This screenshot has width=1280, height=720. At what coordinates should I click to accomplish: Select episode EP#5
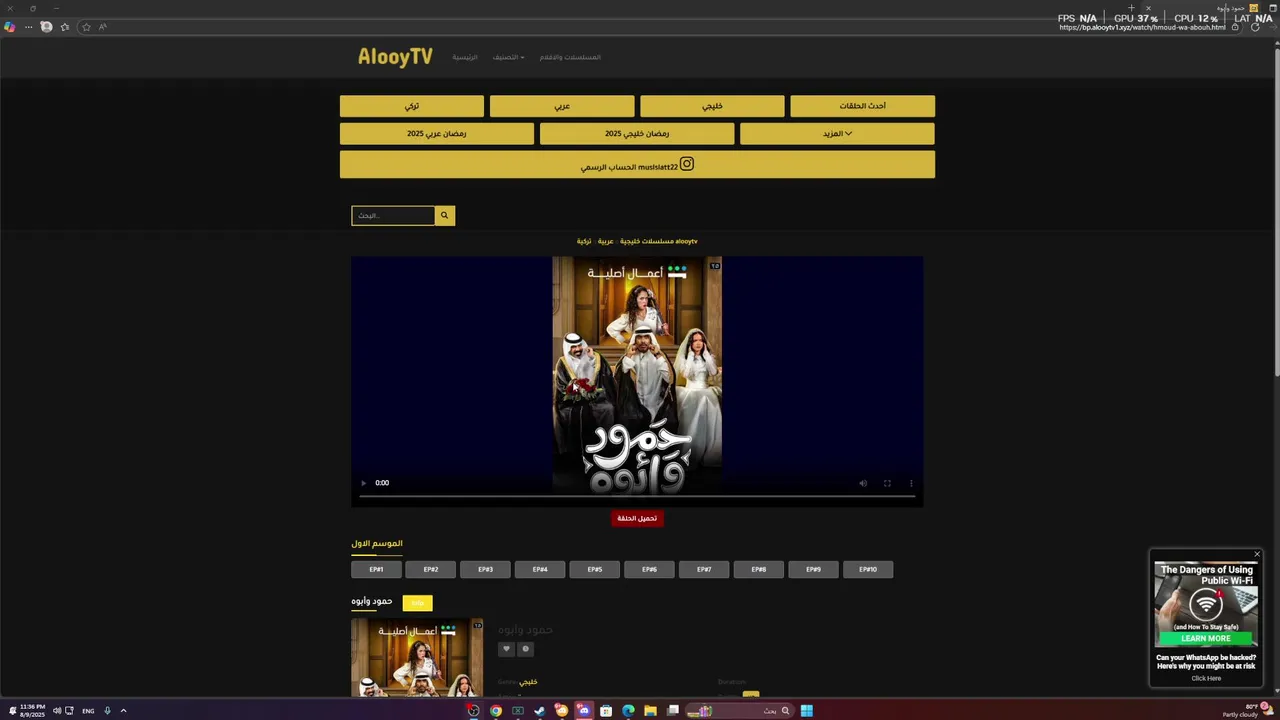pyautogui.click(x=595, y=569)
